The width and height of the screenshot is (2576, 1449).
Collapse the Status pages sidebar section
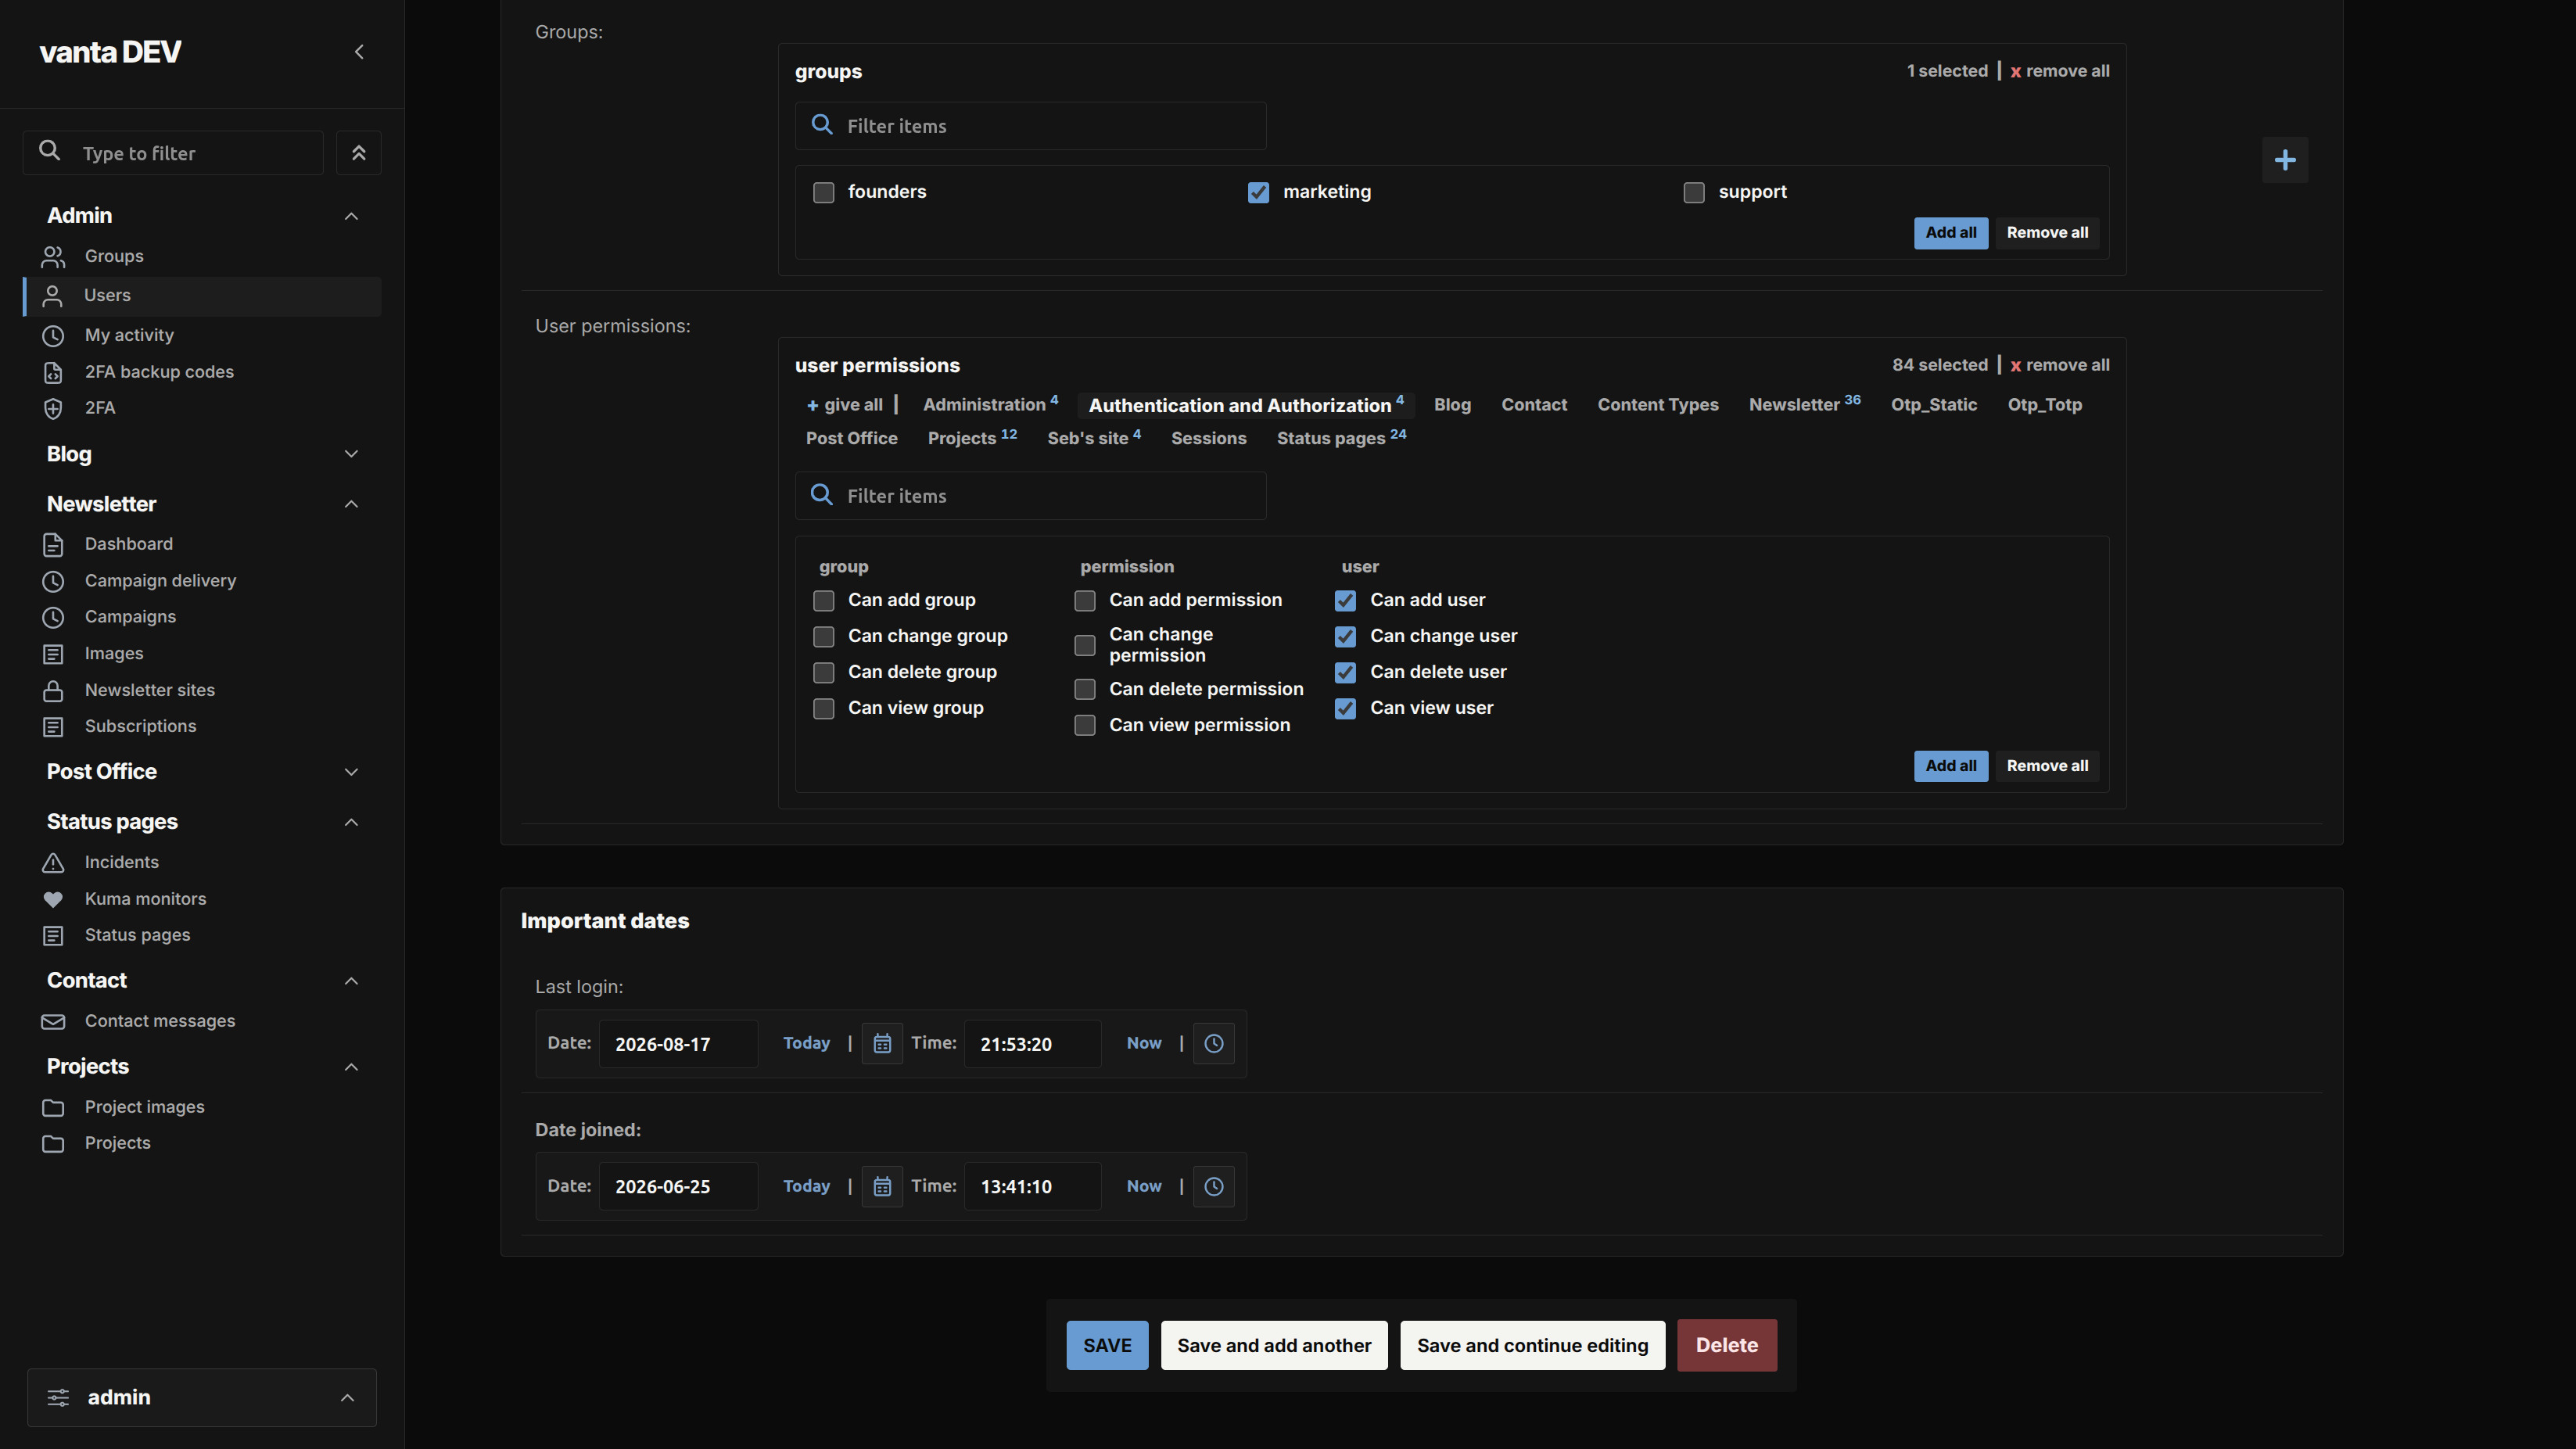pos(351,822)
